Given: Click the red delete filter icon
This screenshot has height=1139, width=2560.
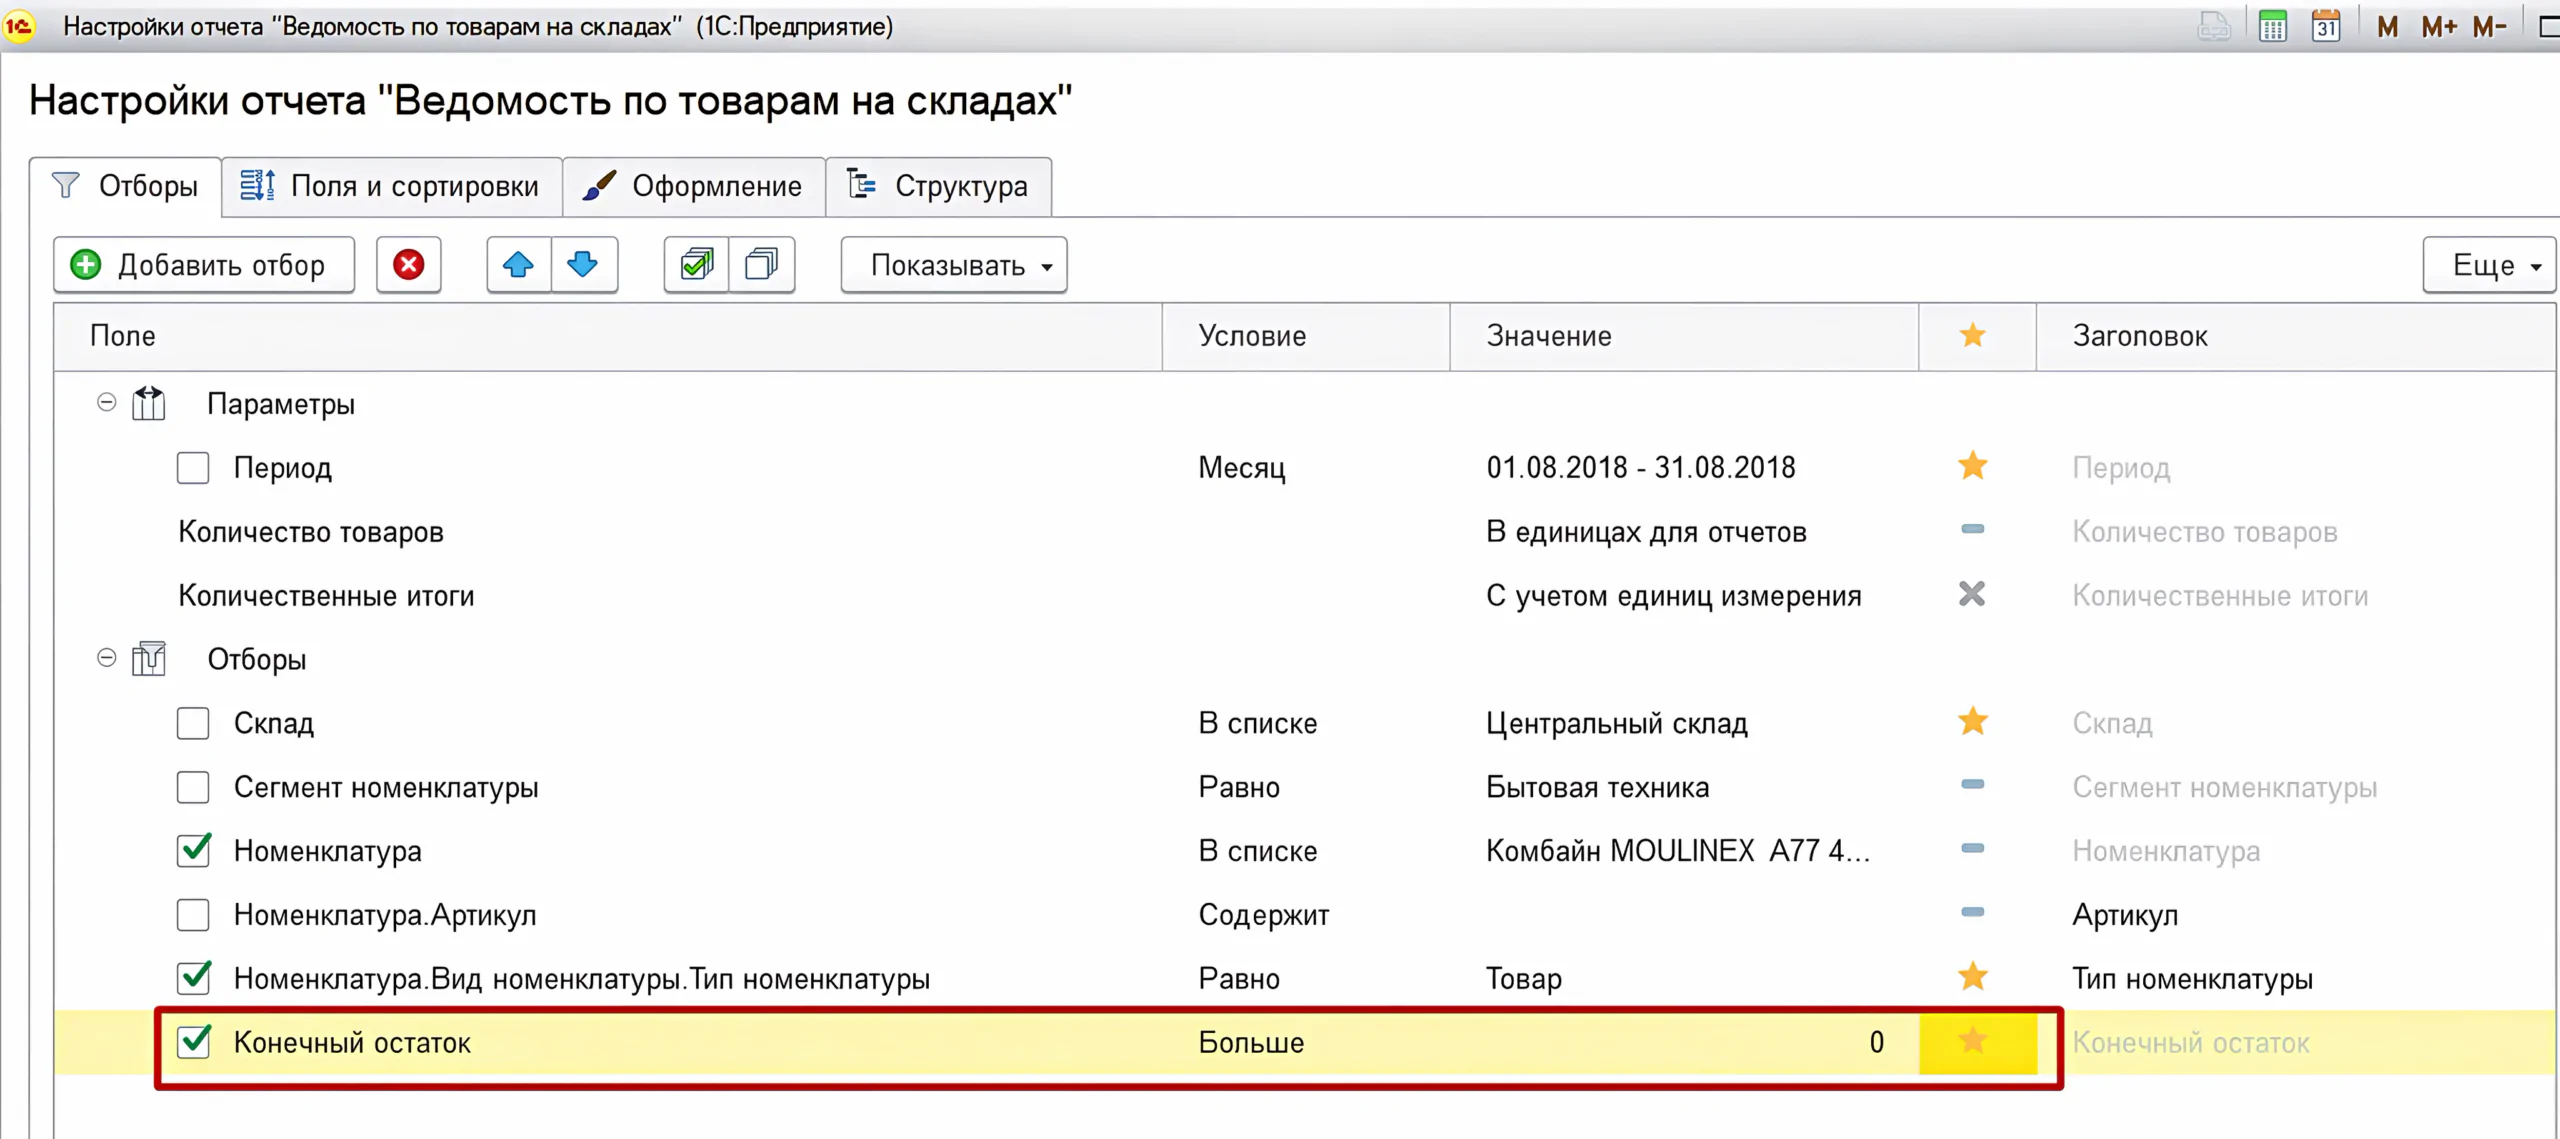Looking at the screenshot, I should pyautogui.click(x=408, y=265).
